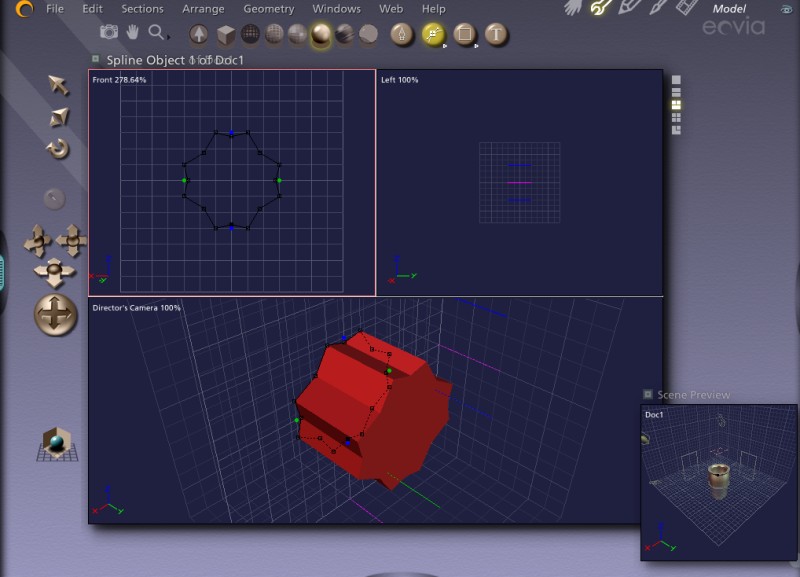Viewport: 800px width, 577px height.
Task: Click the cube display mode icon
Action: (226, 35)
